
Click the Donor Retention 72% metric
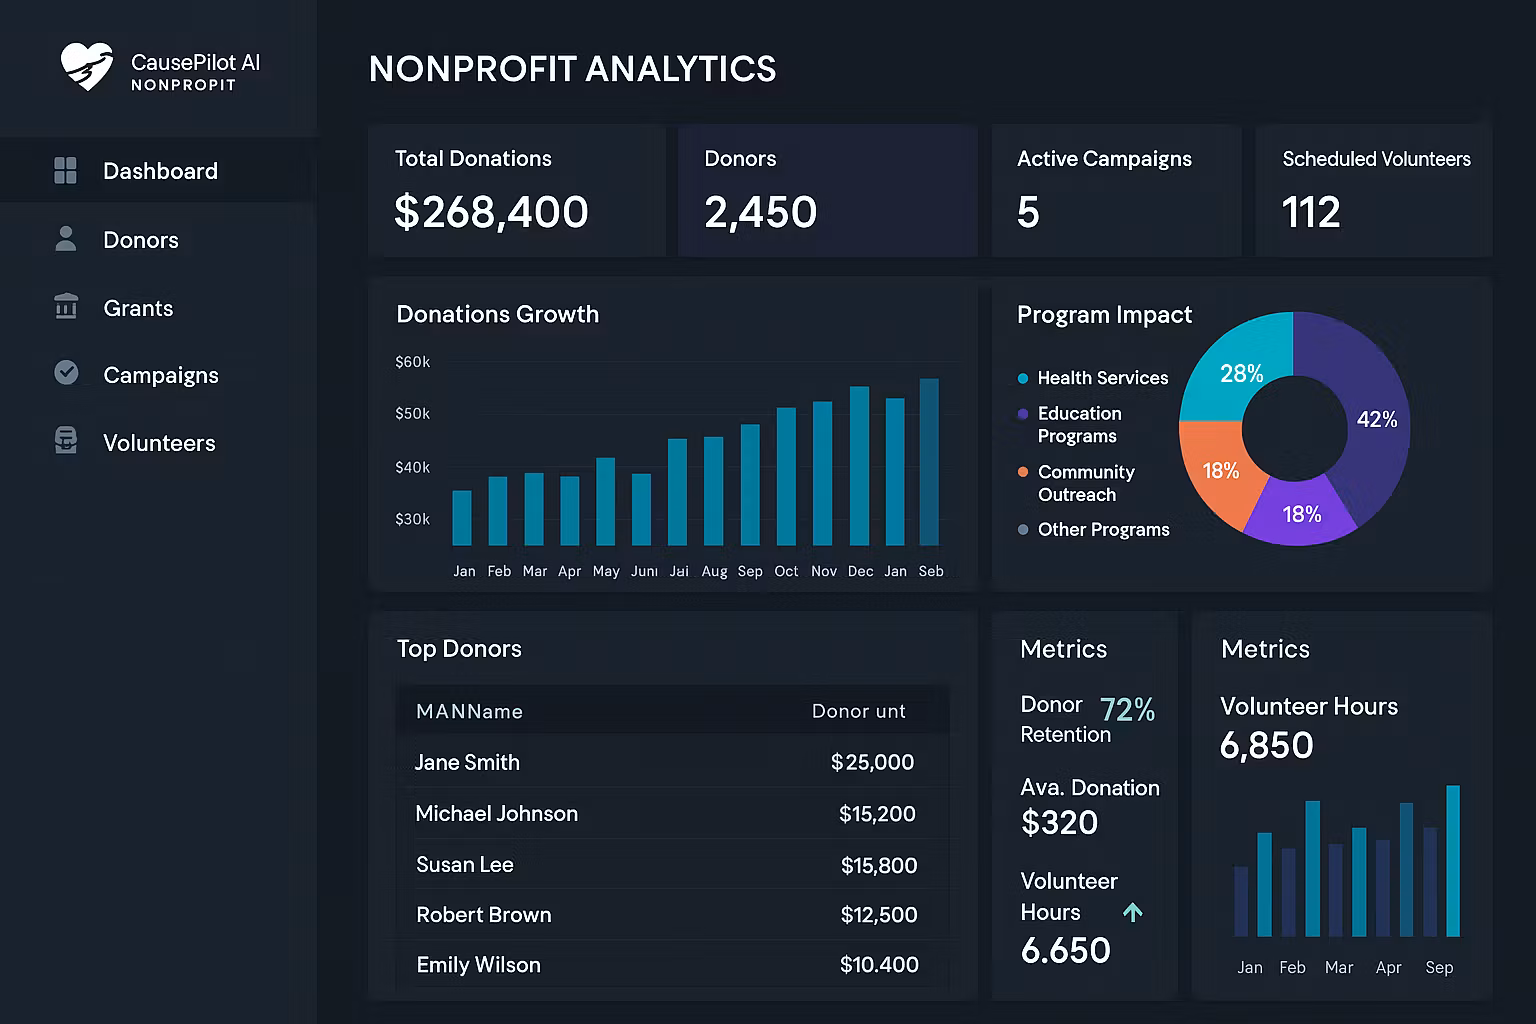point(1126,710)
